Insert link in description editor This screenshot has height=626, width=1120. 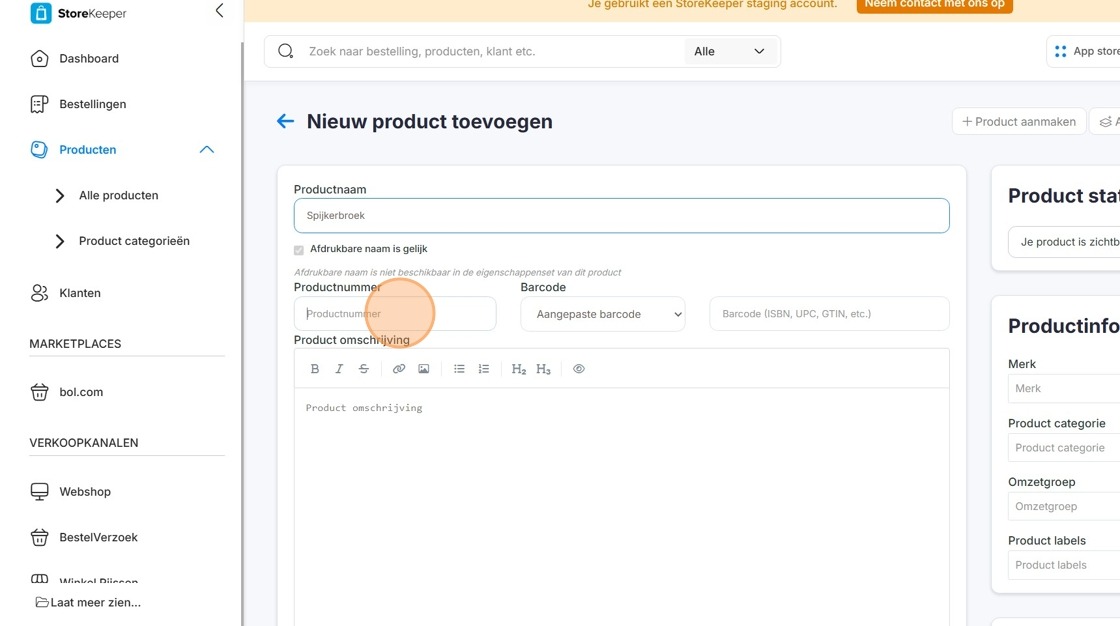399,369
